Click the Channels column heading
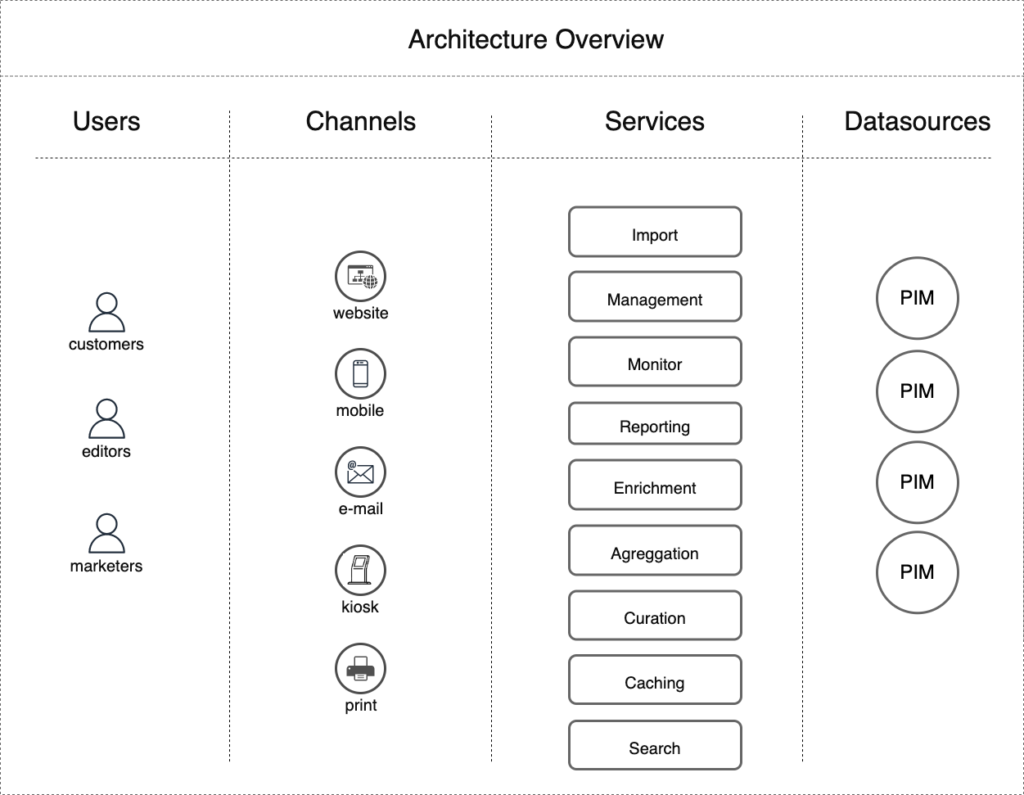 (x=360, y=122)
